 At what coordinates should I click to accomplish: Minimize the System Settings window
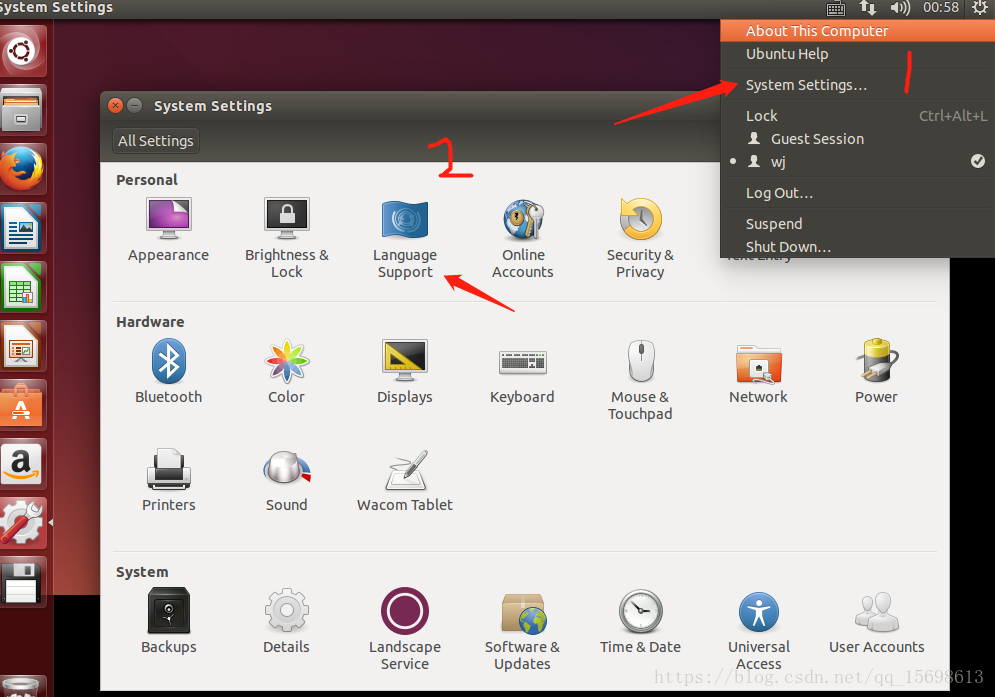pos(135,105)
